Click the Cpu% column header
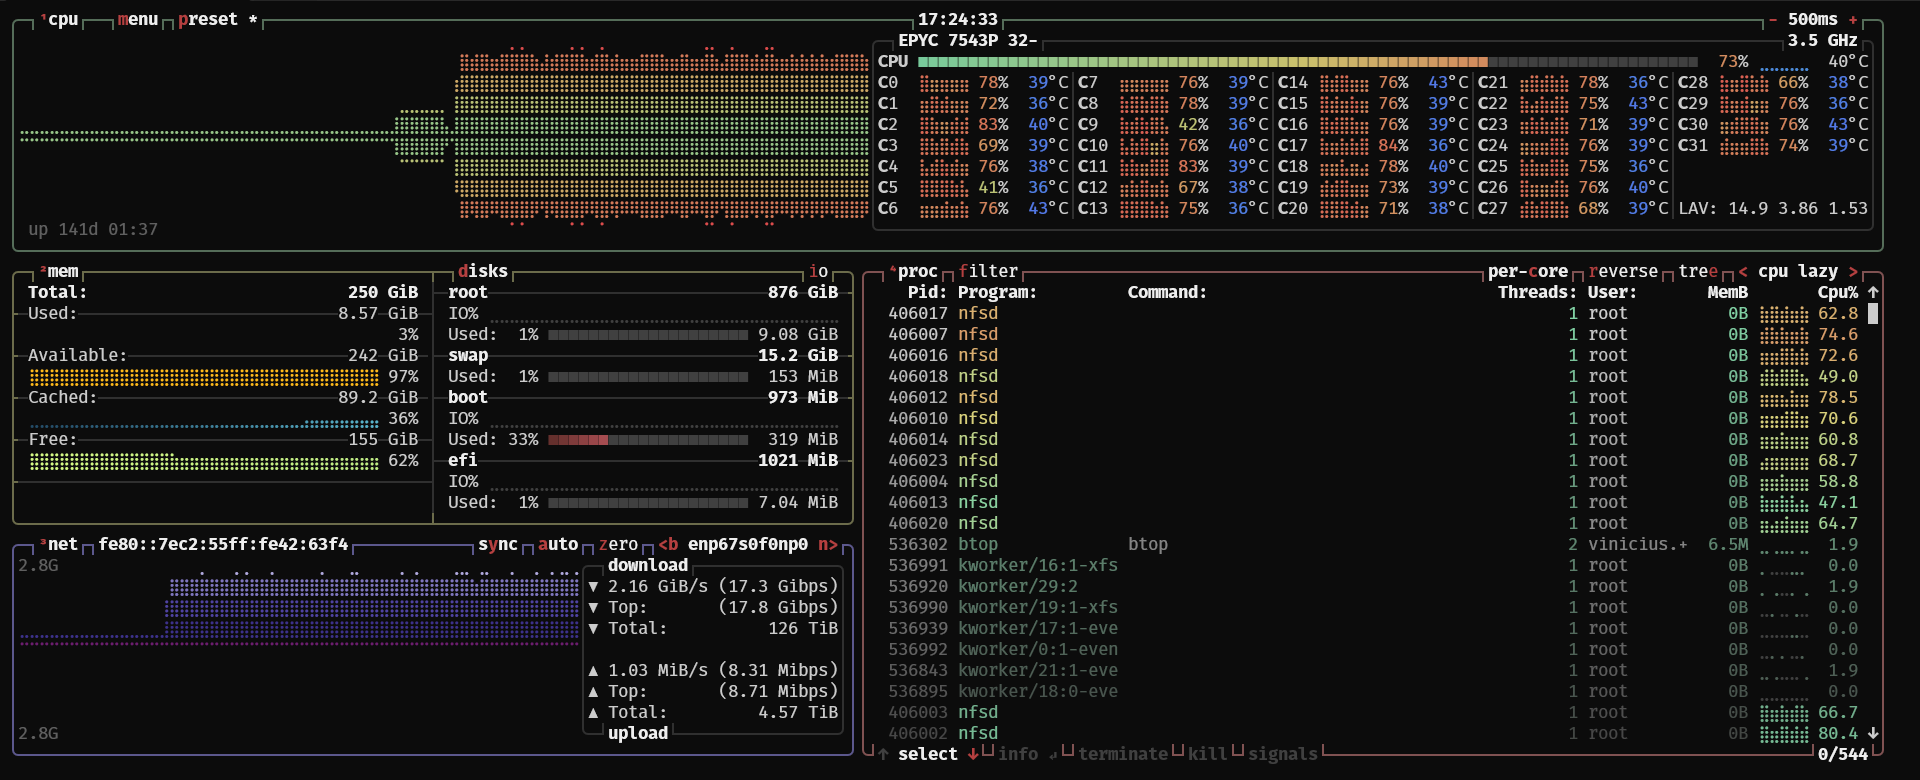Image resolution: width=1920 pixels, height=780 pixels. click(x=1838, y=292)
